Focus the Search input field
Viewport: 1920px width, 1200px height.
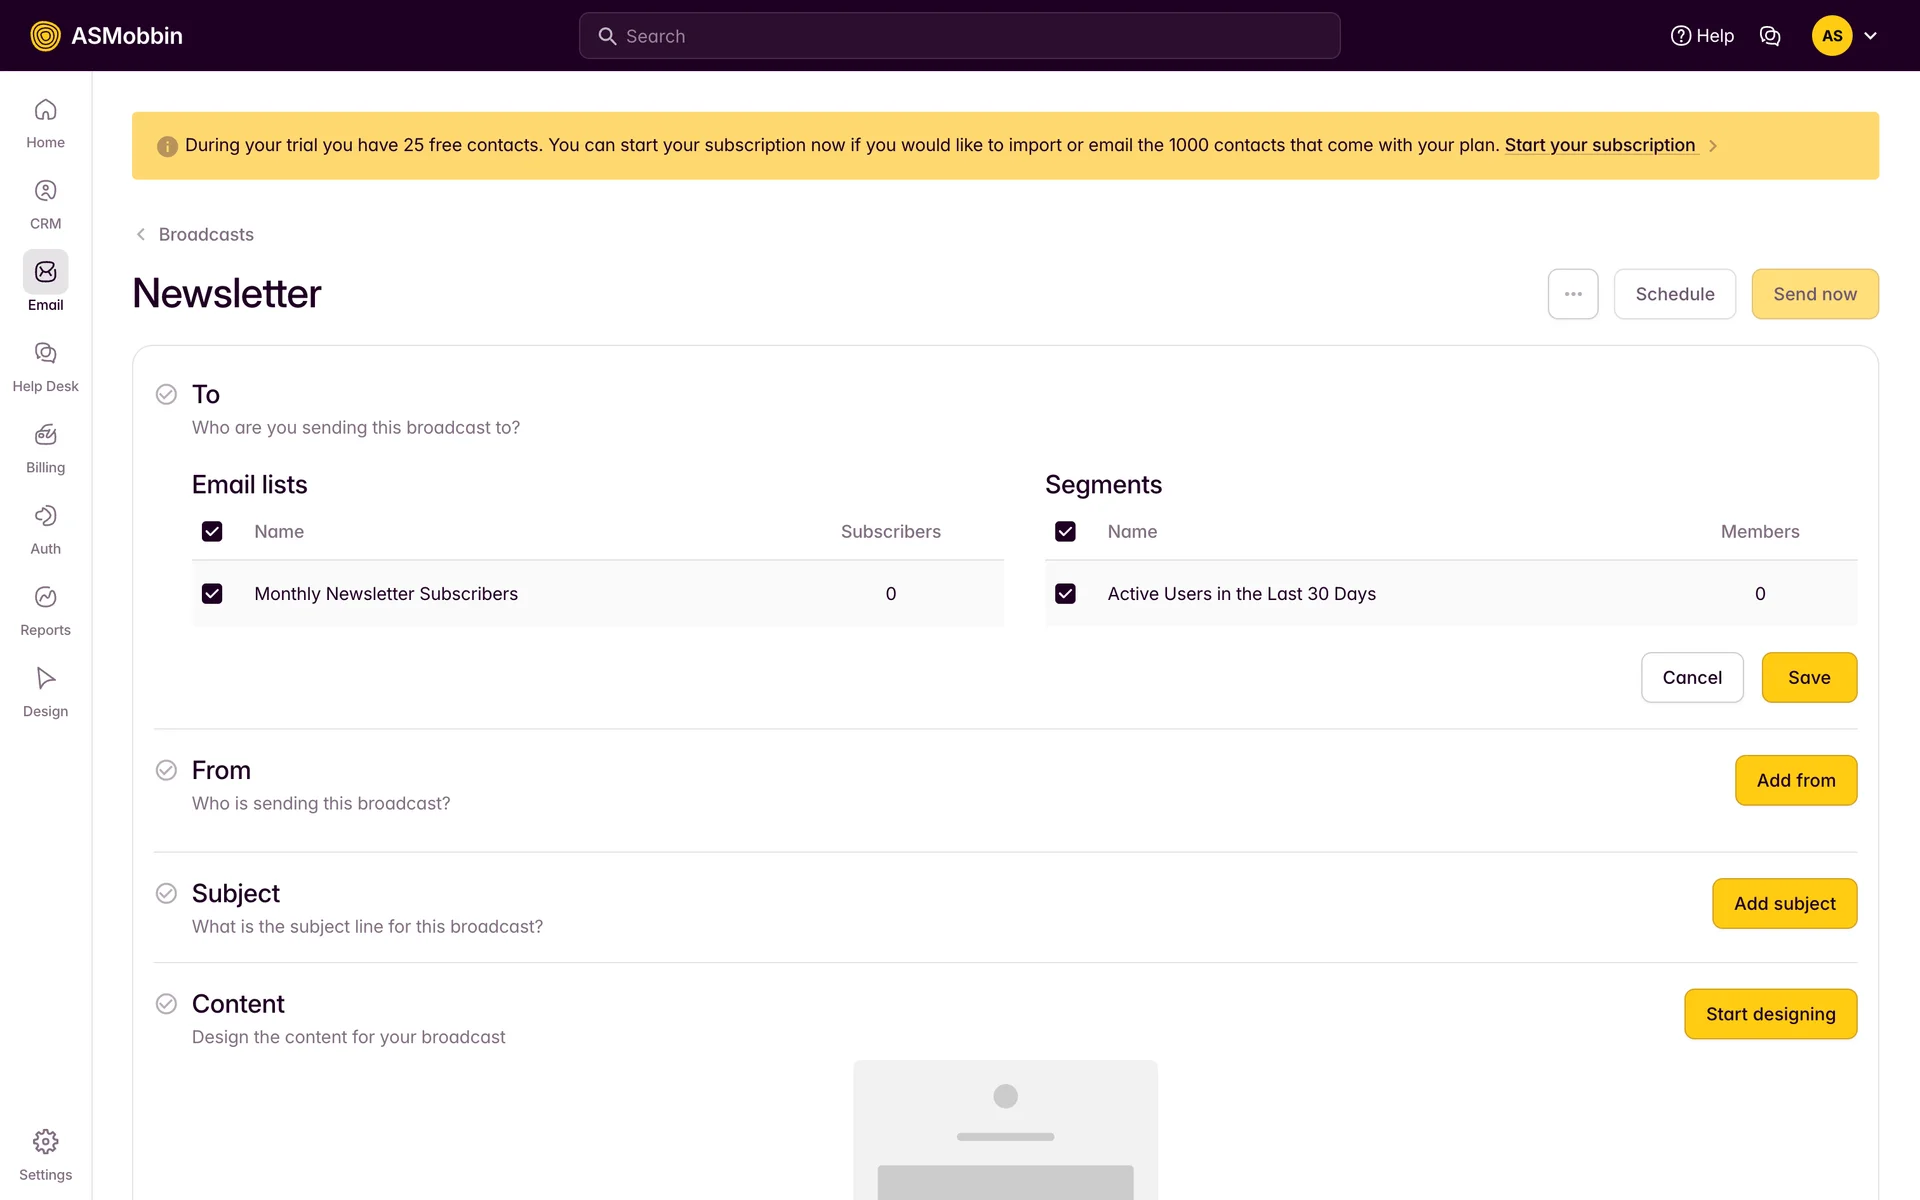(960, 36)
